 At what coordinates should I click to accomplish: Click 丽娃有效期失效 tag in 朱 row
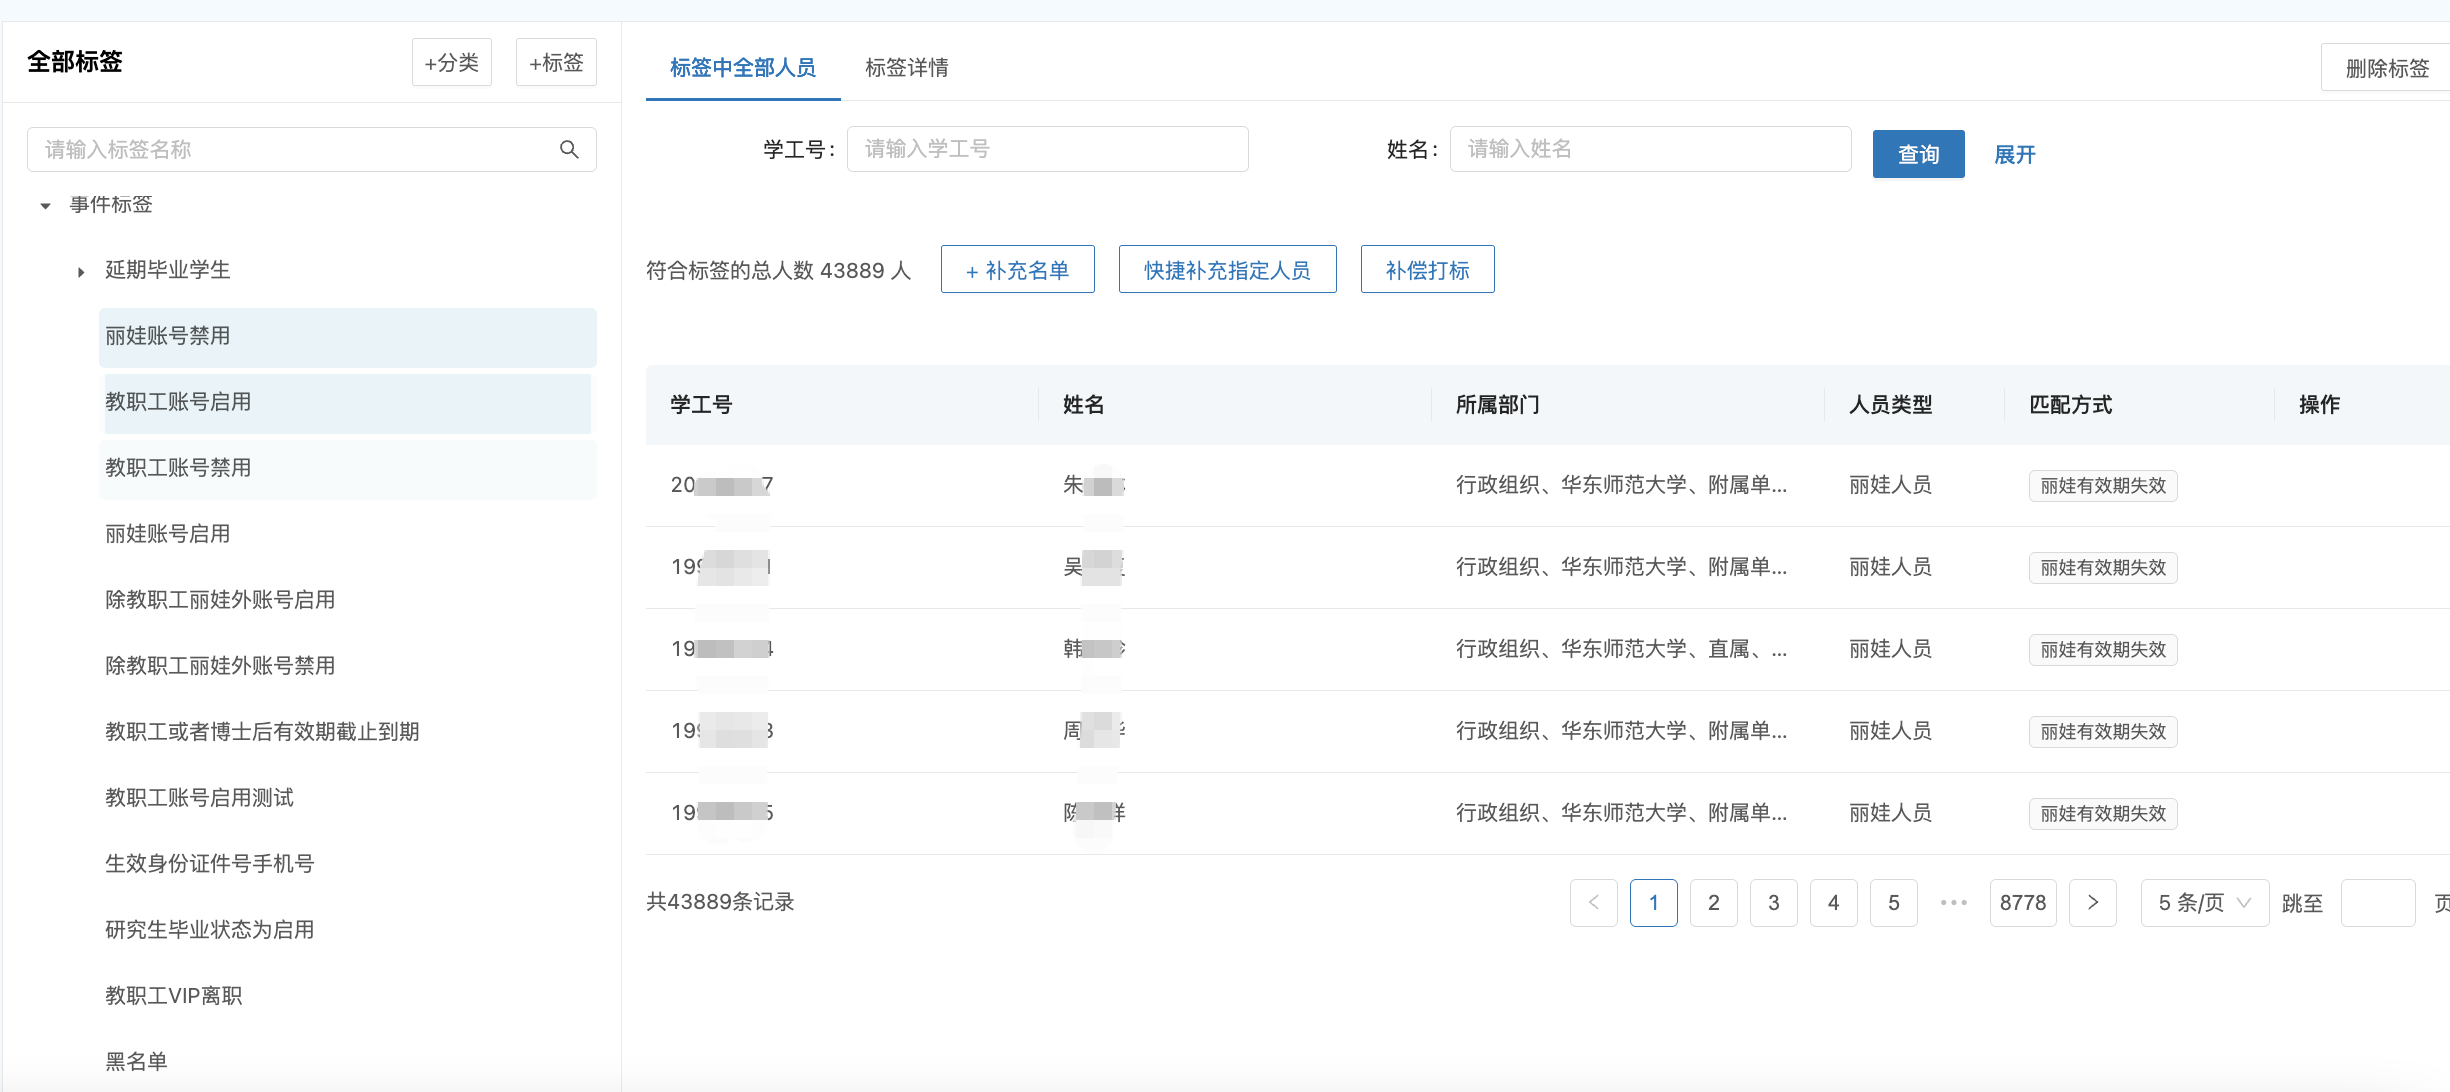[x=2103, y=486]
